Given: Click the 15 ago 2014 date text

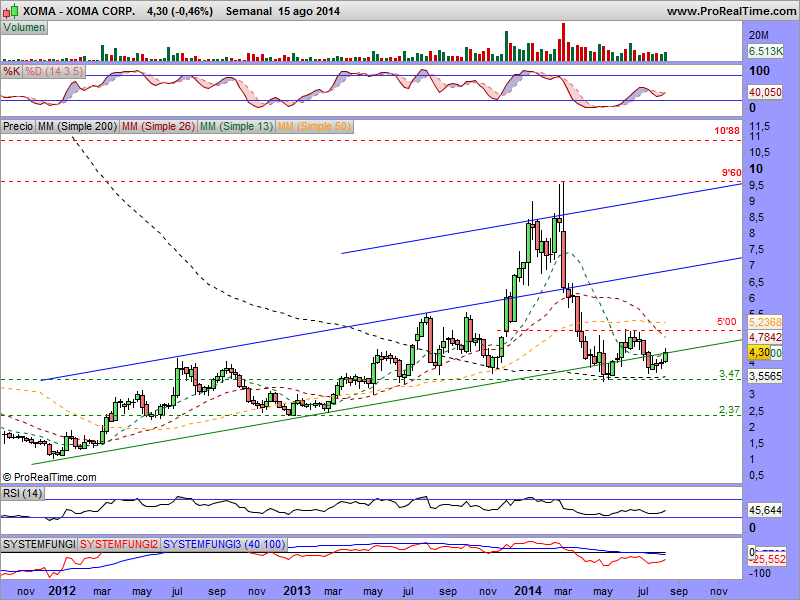Looking at the screenshot, I should 309,11.
